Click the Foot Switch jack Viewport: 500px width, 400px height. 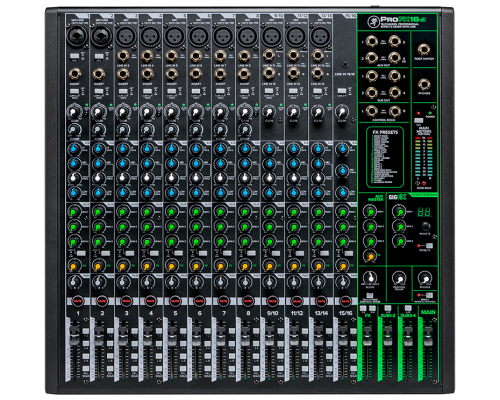coord(424,50)
